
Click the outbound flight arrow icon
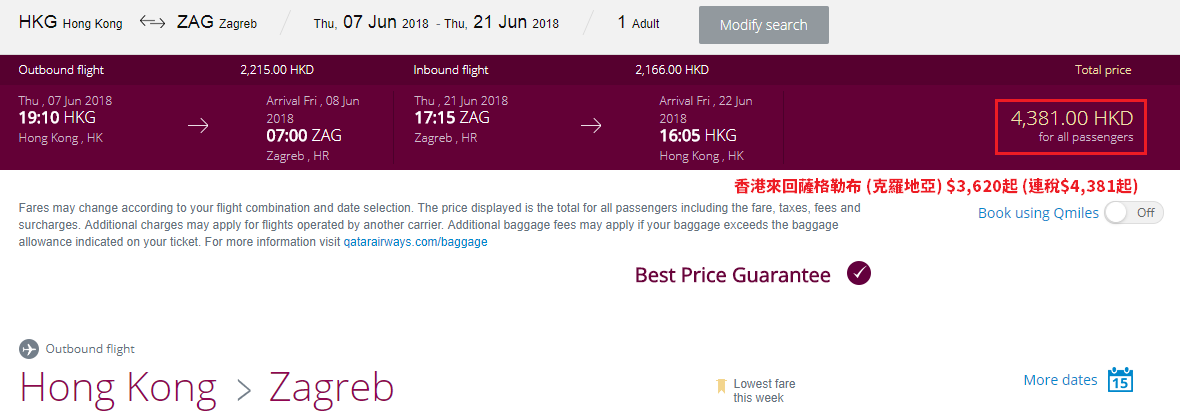click(198, 126)
